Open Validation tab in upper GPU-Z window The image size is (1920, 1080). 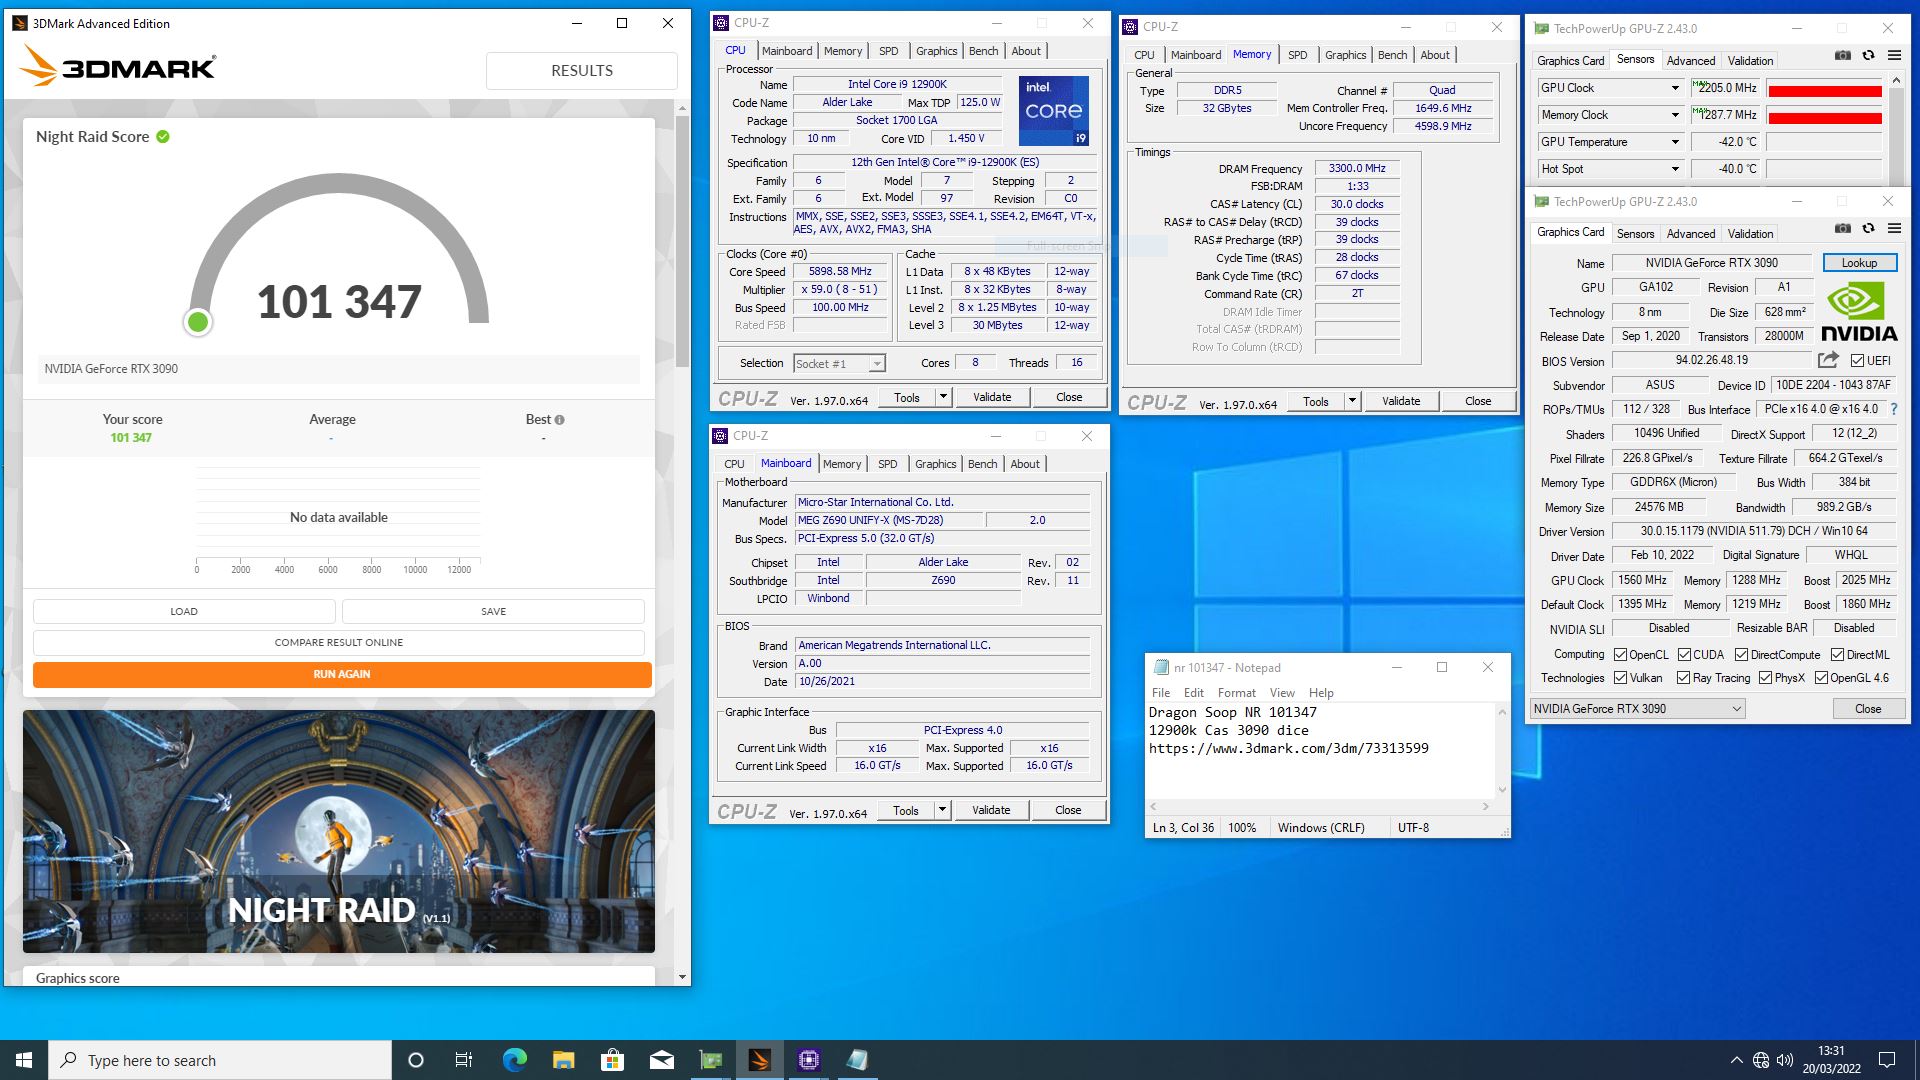[1750, 60]
